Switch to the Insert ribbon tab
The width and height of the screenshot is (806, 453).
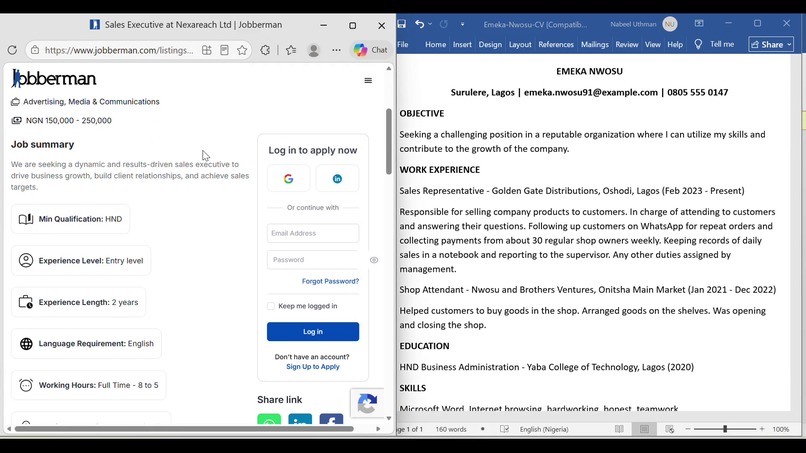click(462, 45)
